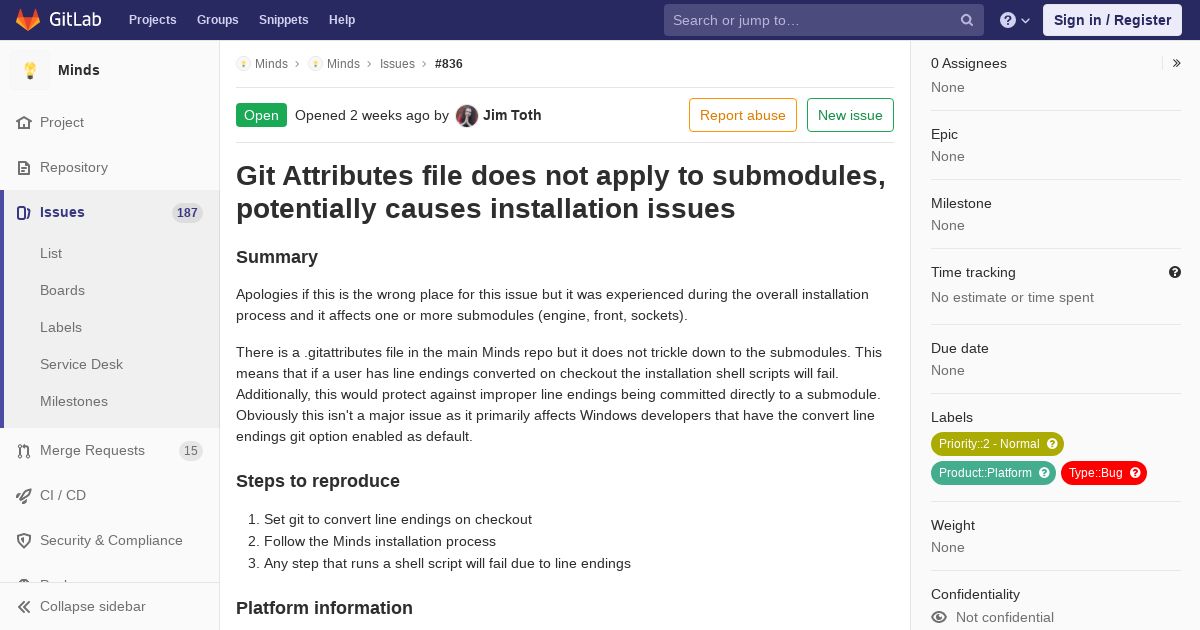Image resolution: width=1200 pixels, height=630 pixels.
Task: Click the Time tracking help icon
Action: click(x=1175, y=272)
